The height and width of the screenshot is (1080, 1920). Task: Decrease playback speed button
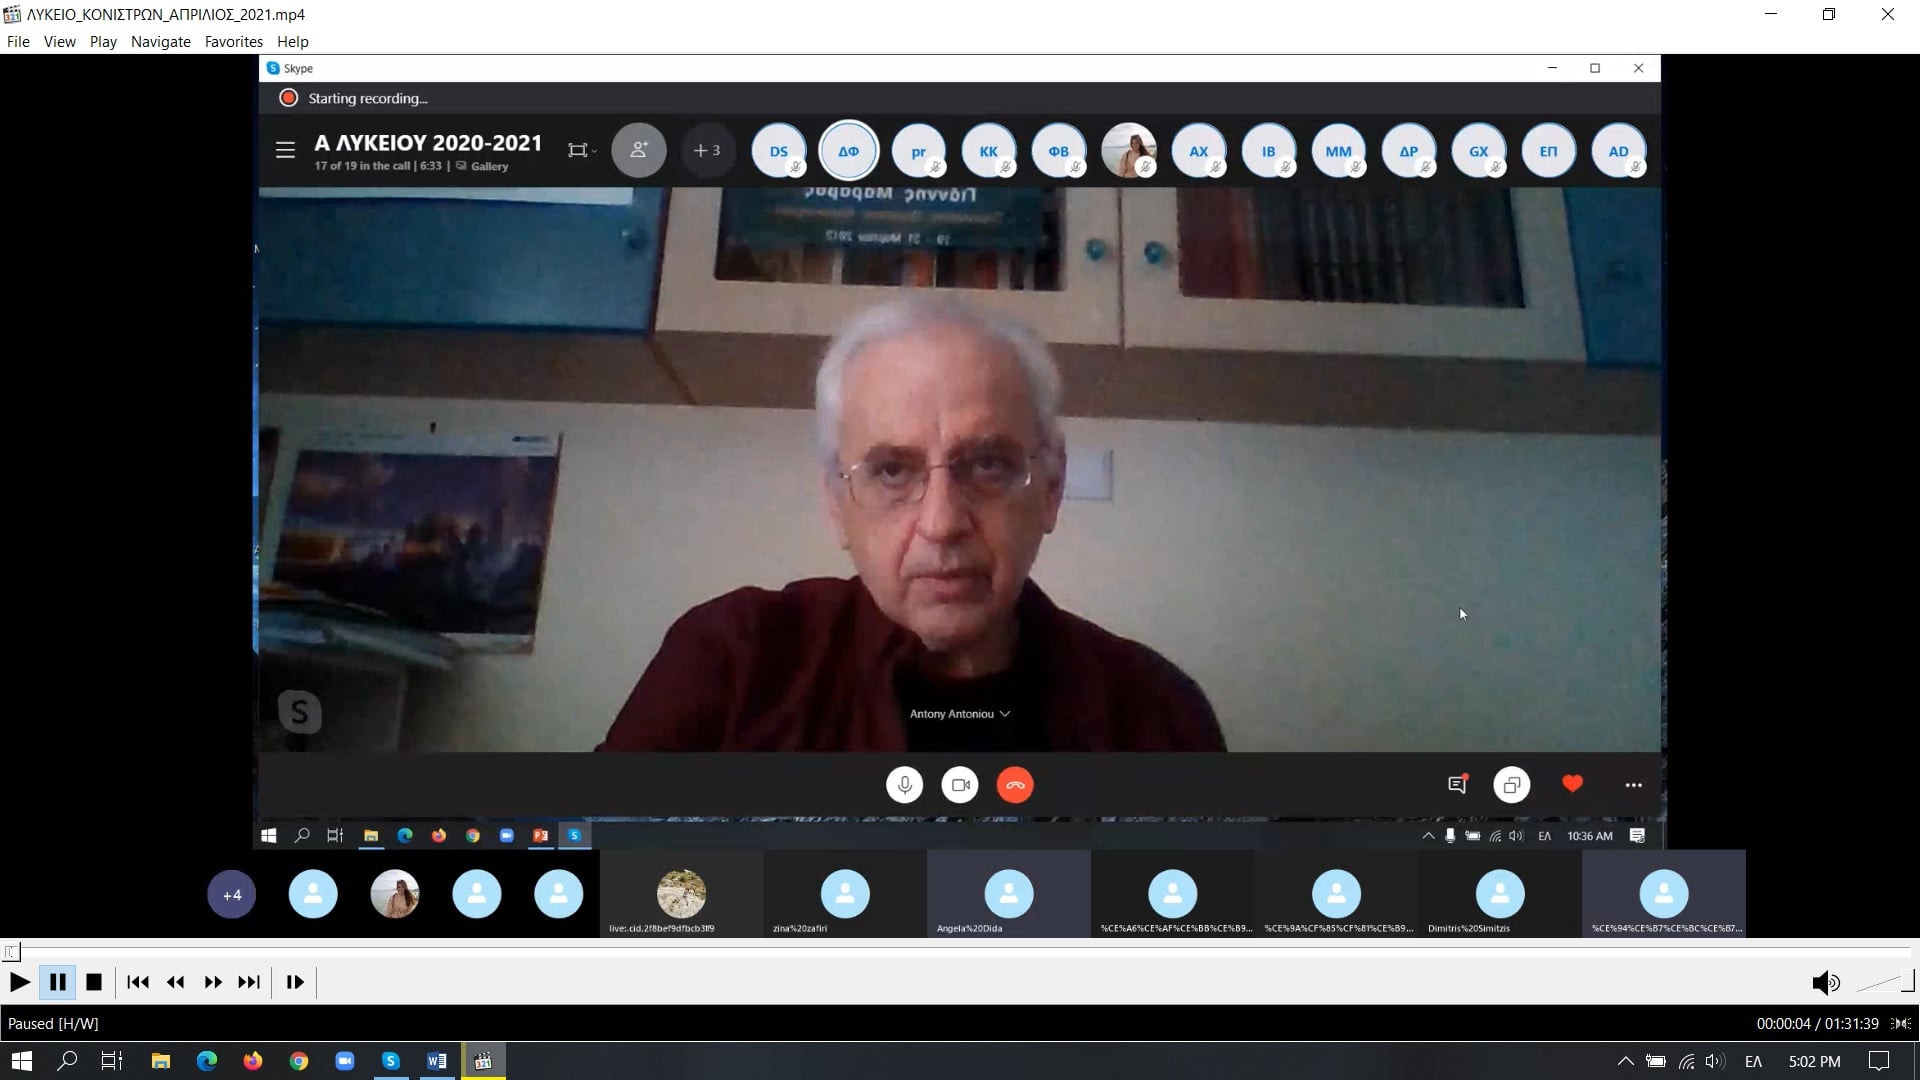point(175,982)
